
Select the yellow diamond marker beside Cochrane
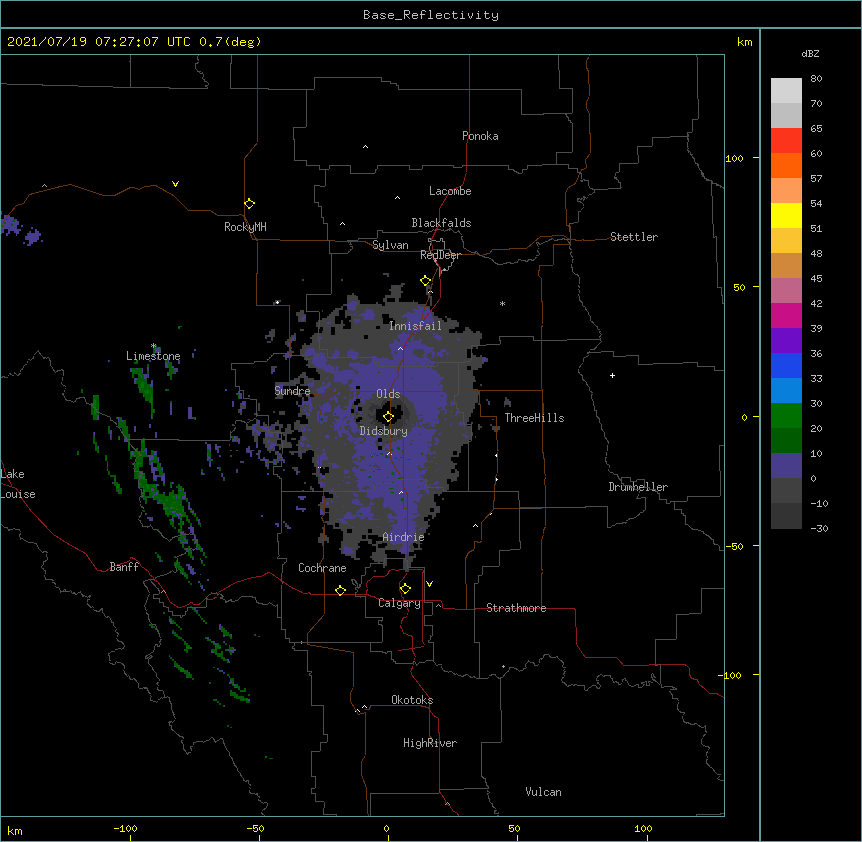[340, 590]
